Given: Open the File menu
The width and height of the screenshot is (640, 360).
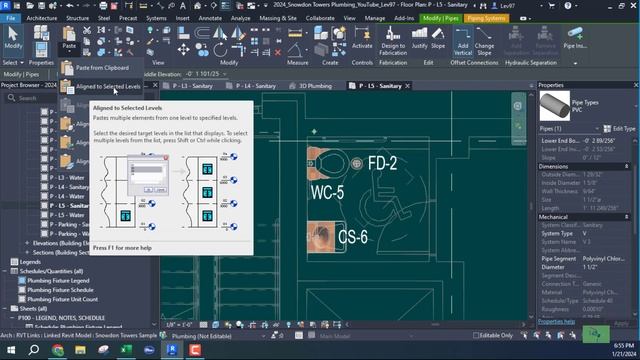Looking at the screenshot, I should 11,18.
